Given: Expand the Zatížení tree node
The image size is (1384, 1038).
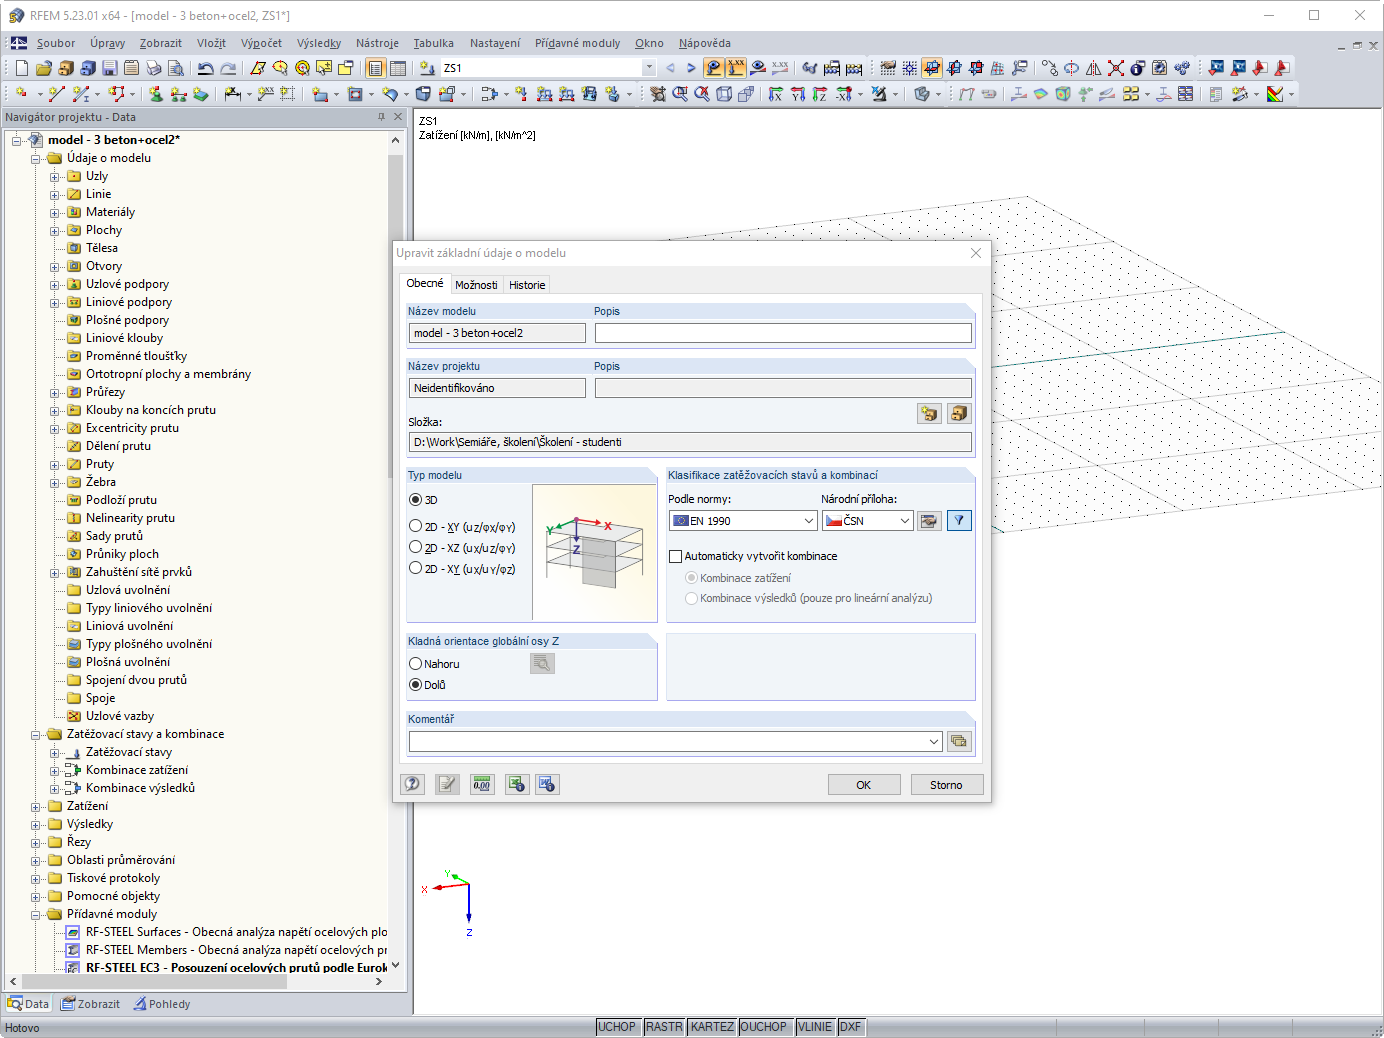Looking at the screenshot, I should point(36,807).
